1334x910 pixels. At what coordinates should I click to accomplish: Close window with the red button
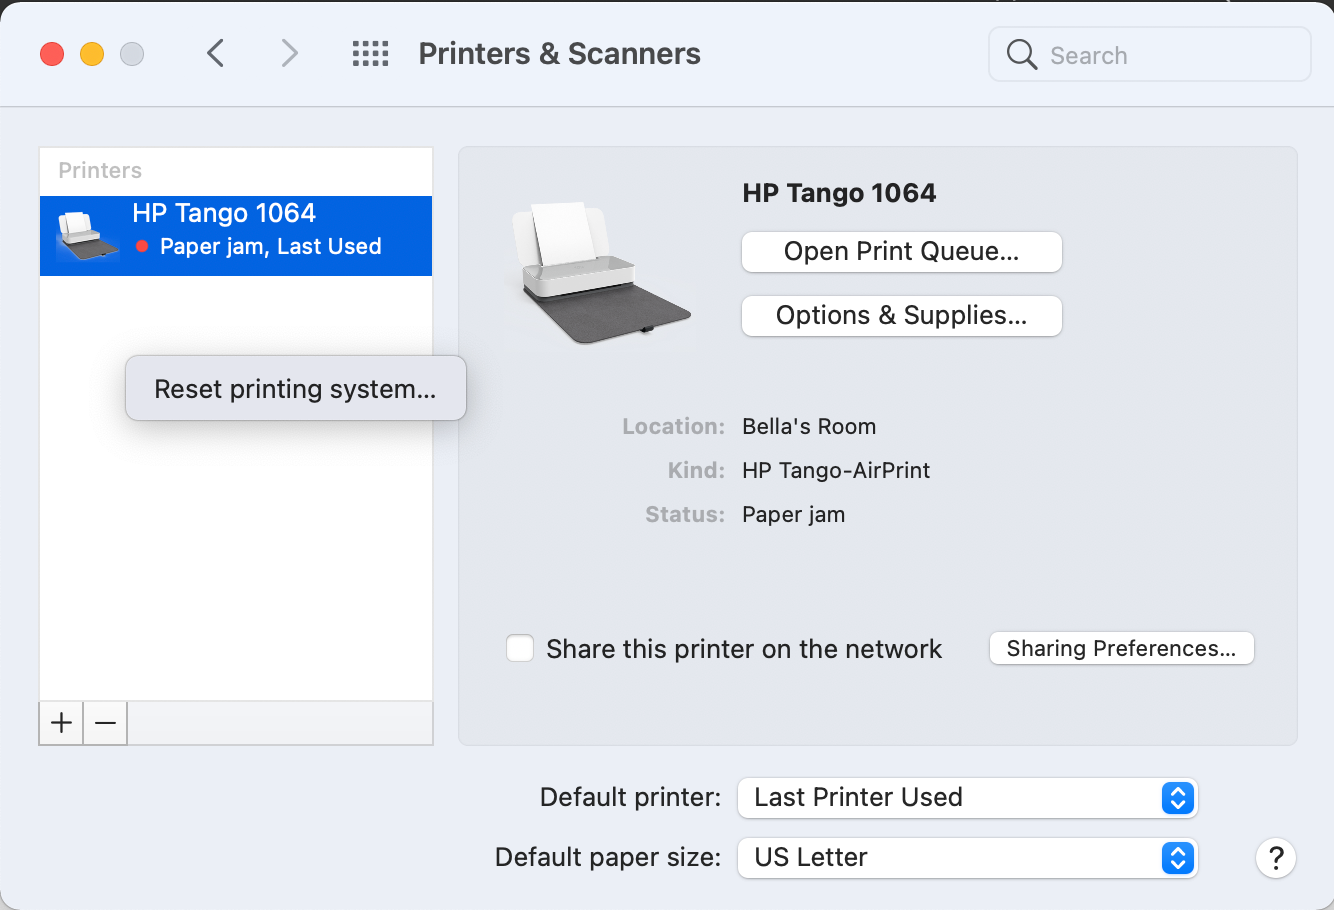[52, 54]
